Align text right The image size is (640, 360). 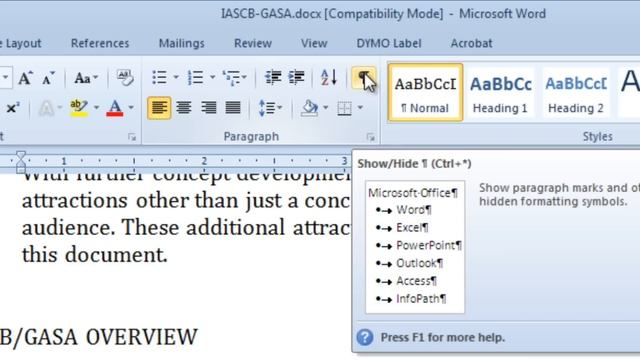209,108
